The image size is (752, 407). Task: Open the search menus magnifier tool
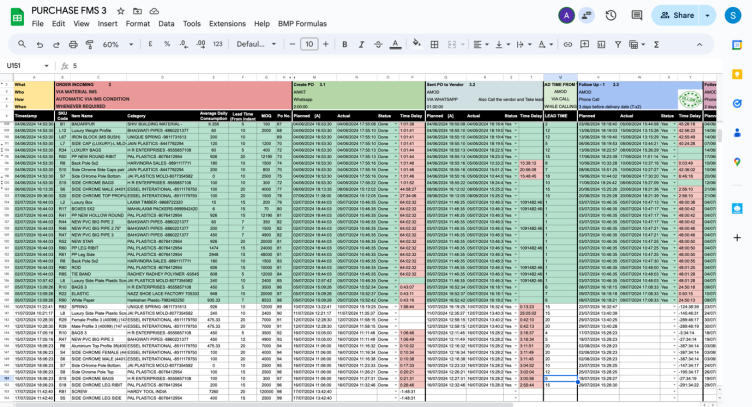click(22, 44)
